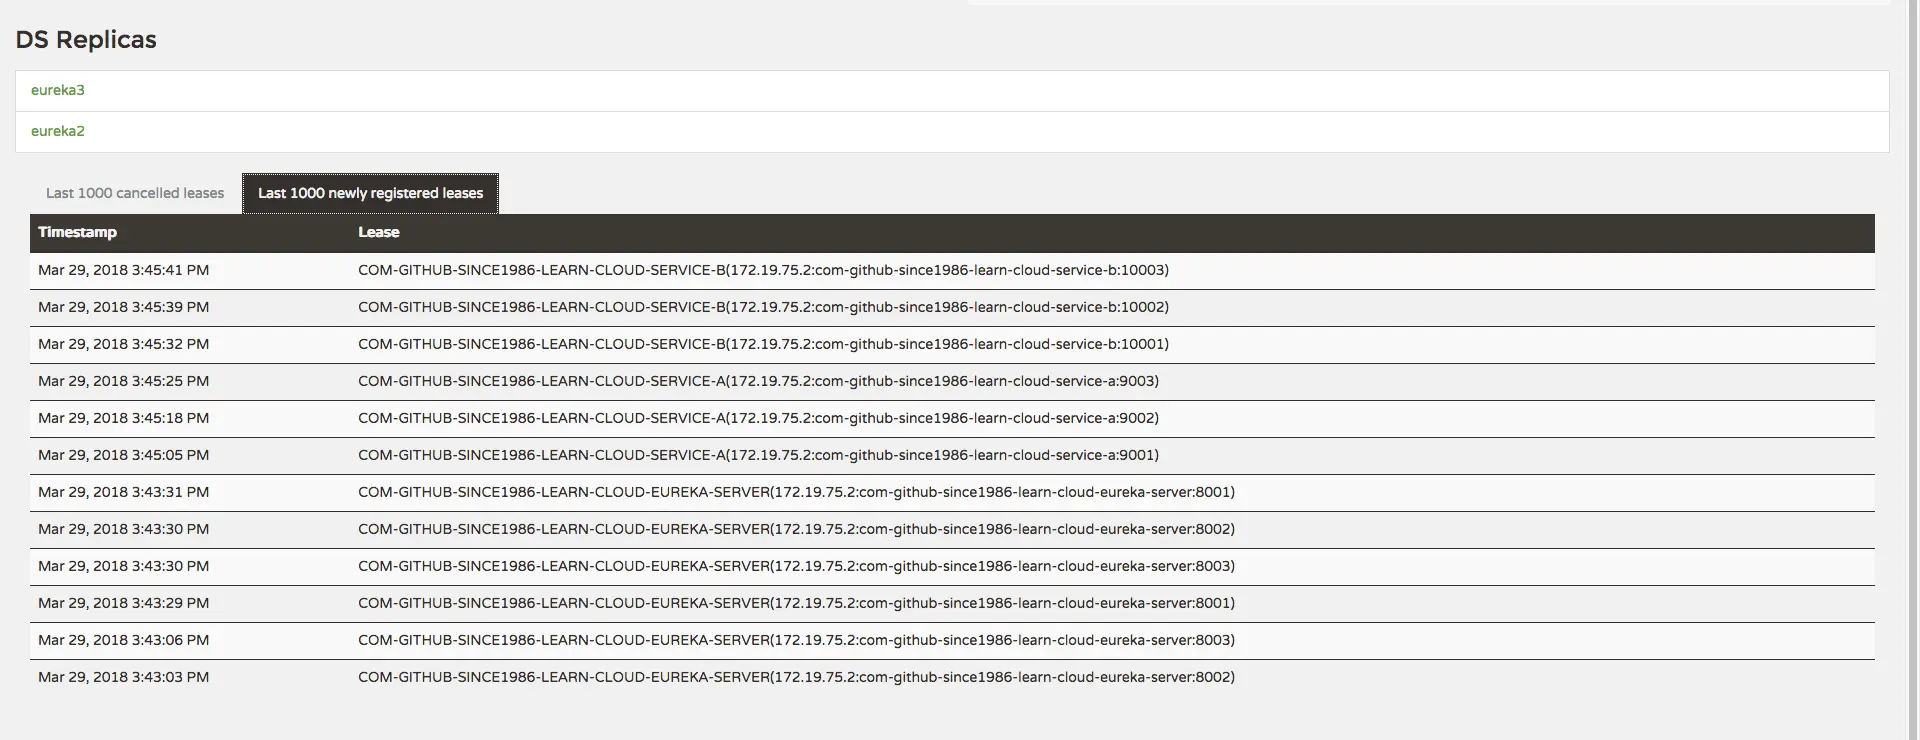
Task: Select timestamp Mar 29, 2018 3:43:31 PM
Action: 124,492
